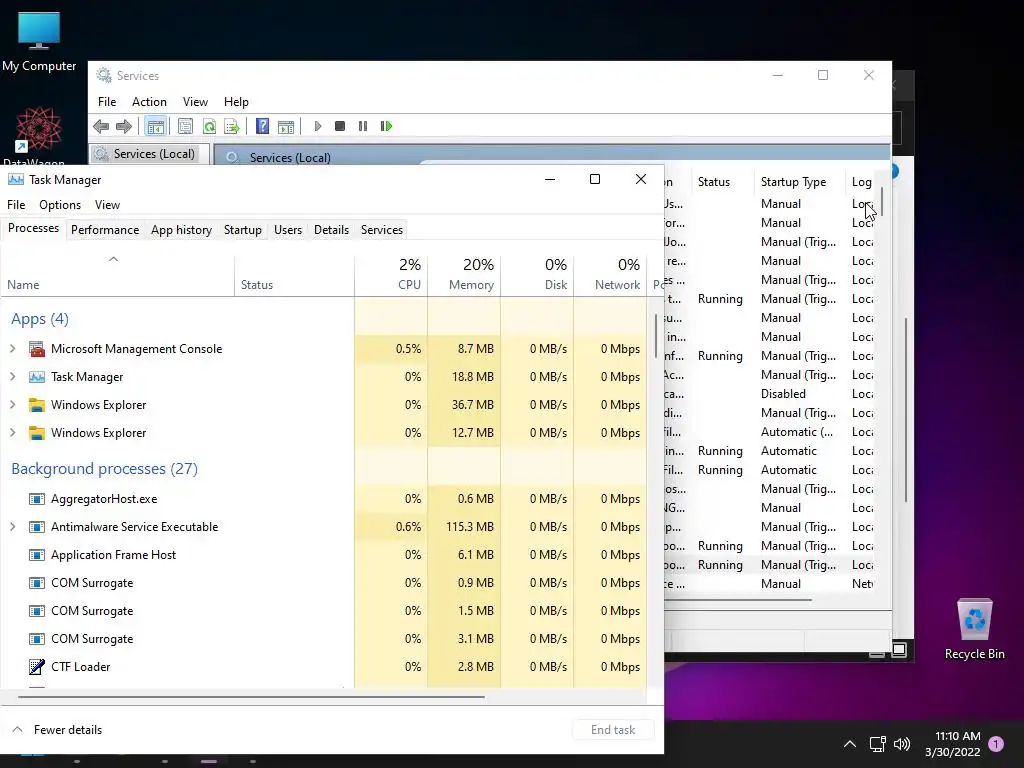The image size is (1024, 768).
Task: Click Task Manager horizontal scrollbar
Action: (251, 697)
